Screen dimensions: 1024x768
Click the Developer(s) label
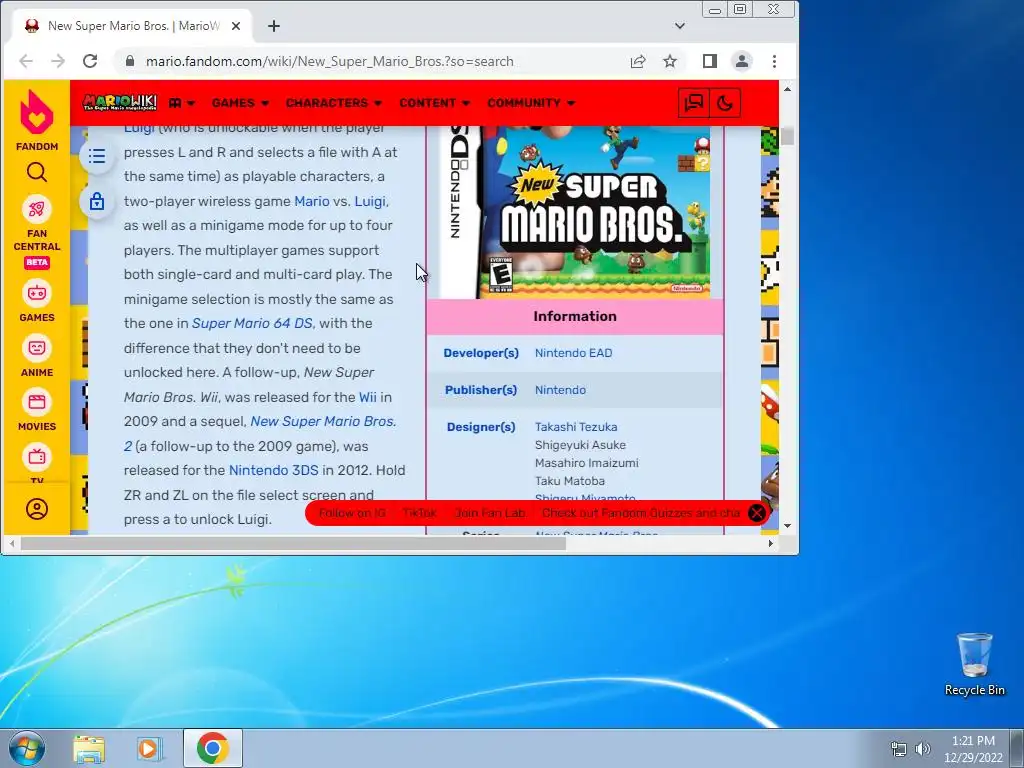point(481,353)
